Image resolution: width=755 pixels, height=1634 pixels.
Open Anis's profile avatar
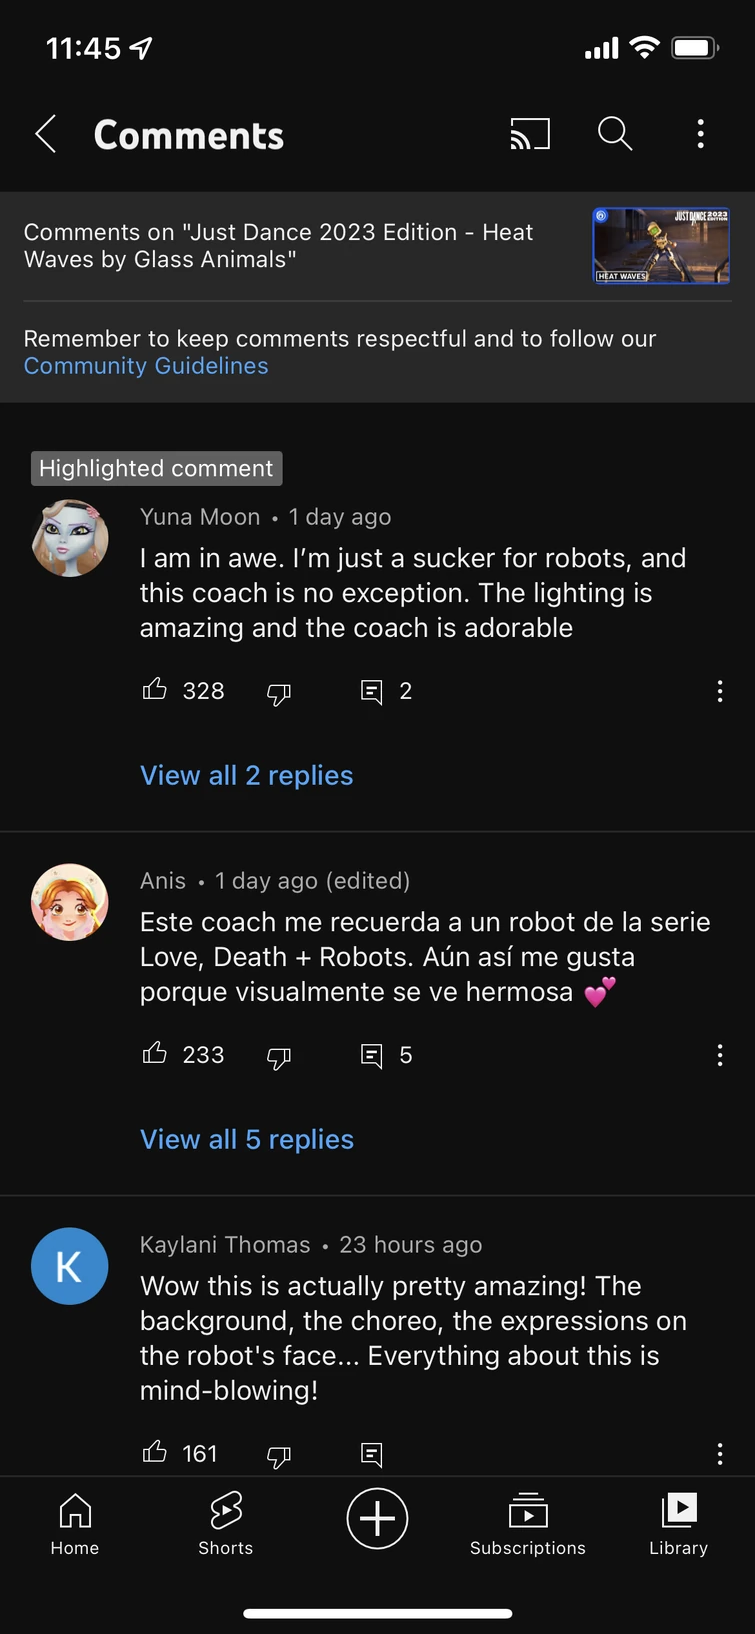click(x=69, y=901)
